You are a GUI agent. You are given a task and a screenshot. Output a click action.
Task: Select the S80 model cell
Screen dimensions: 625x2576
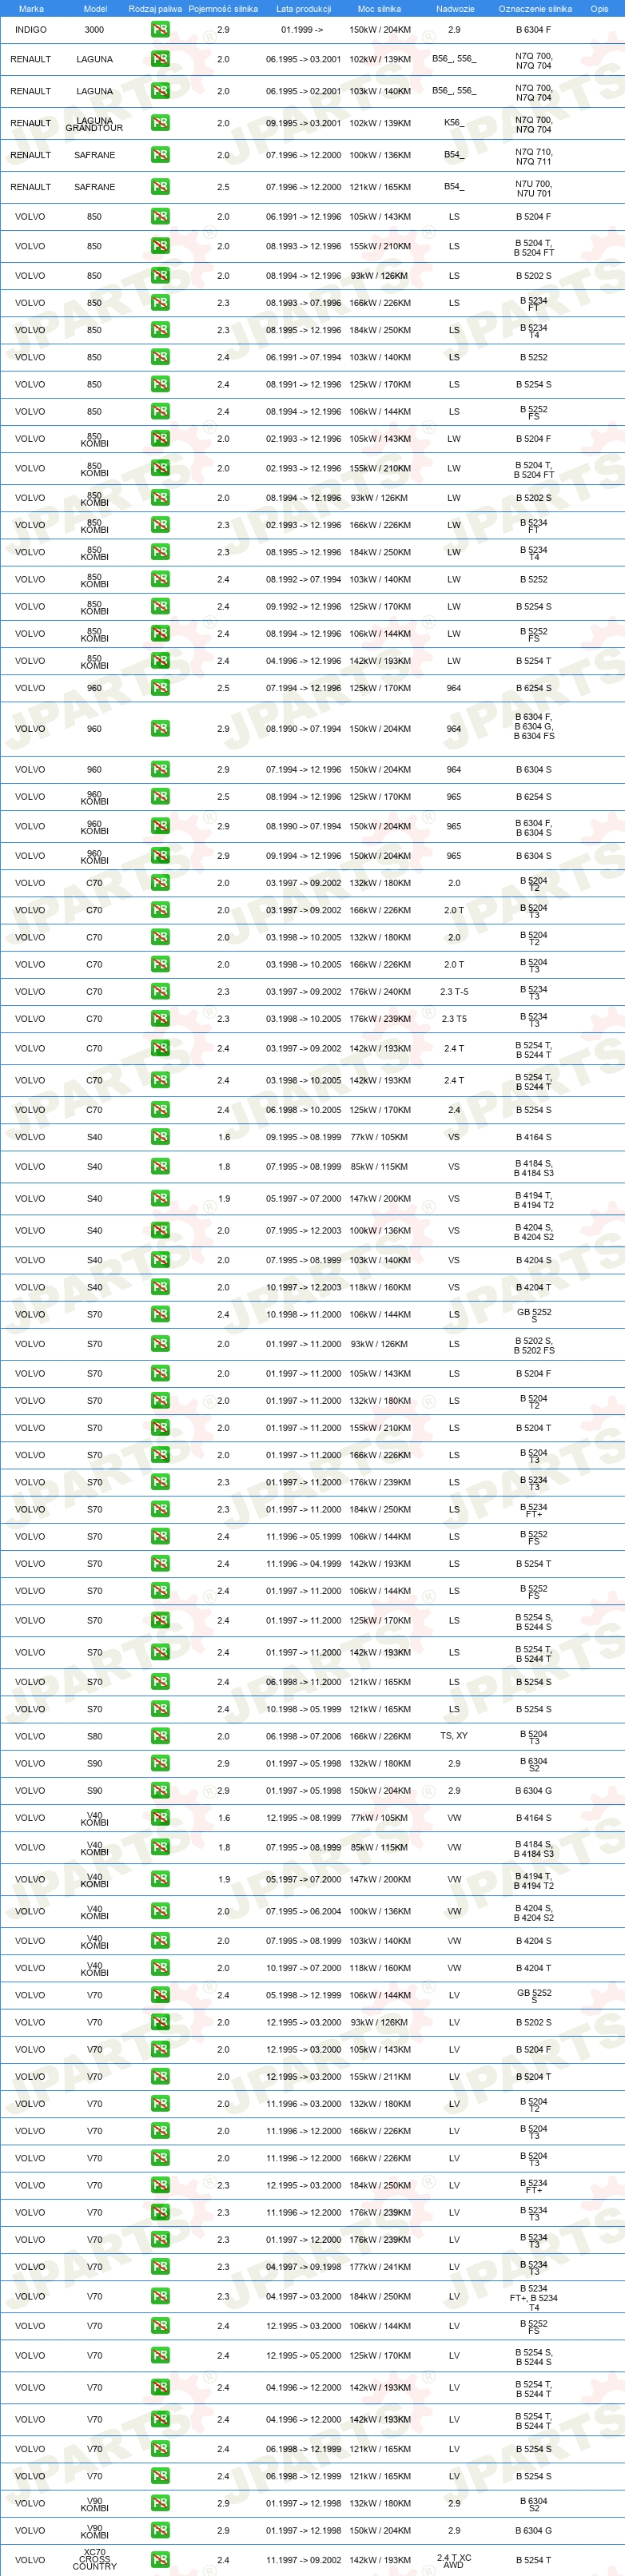tap(95, 1737)
